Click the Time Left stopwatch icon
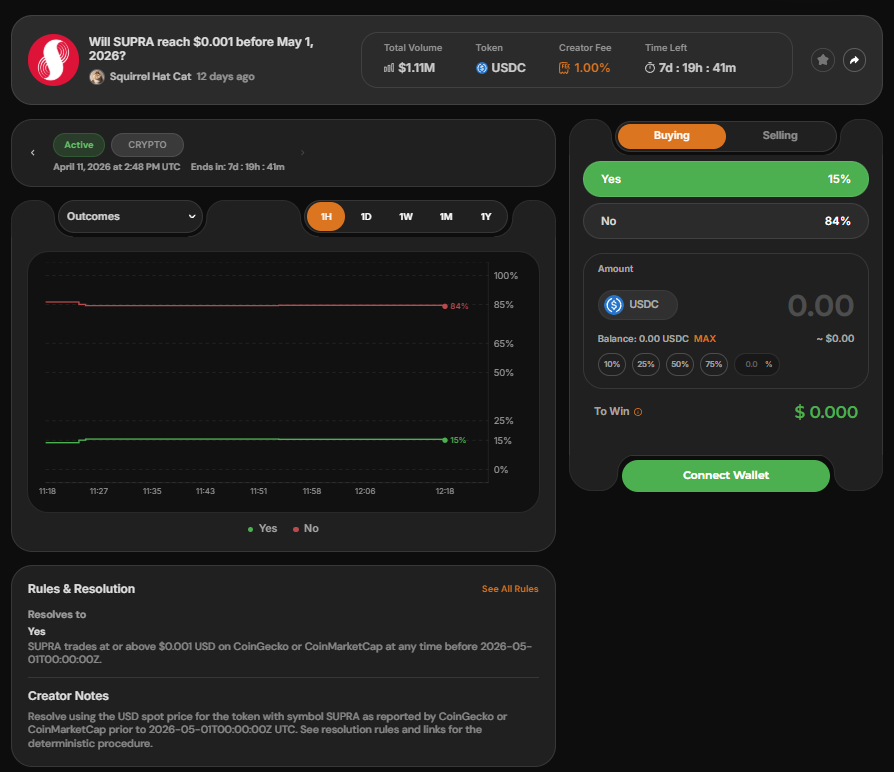Image resolution: width=894 pixels, height=772 pixels. pos(650,68)
